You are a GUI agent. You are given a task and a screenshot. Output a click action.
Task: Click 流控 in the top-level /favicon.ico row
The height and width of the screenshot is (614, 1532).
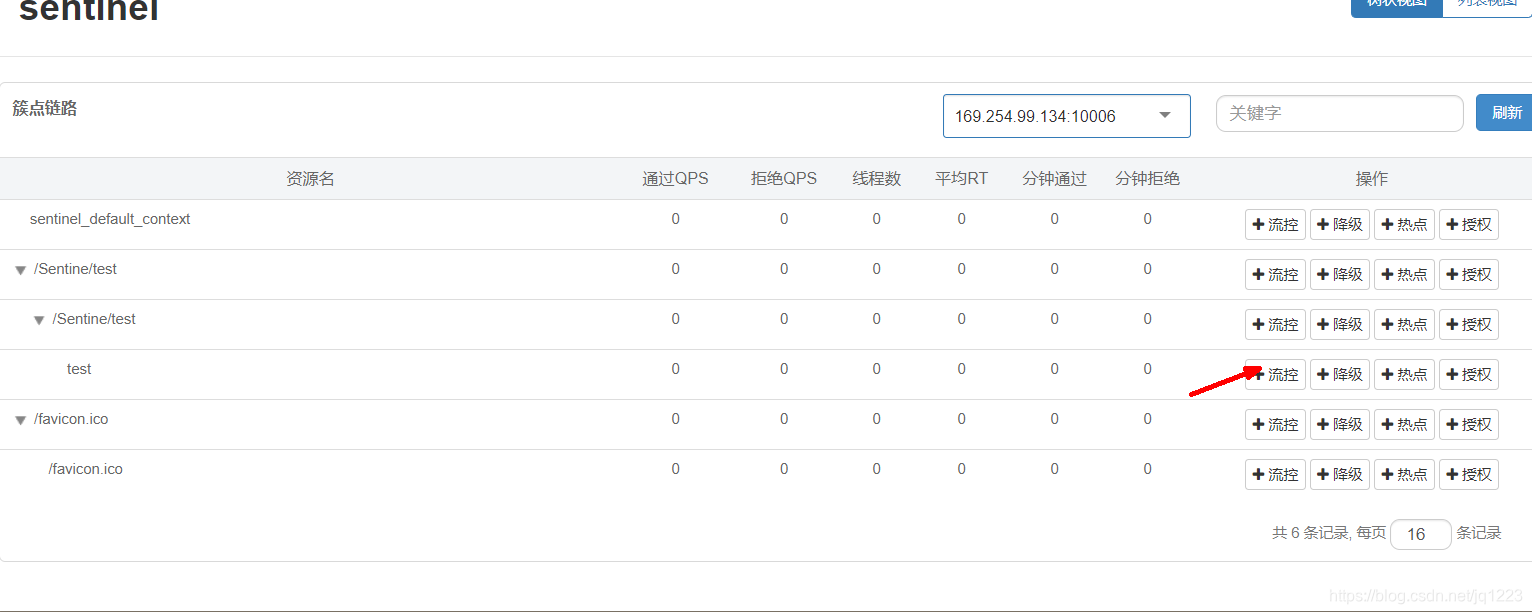1275,425
